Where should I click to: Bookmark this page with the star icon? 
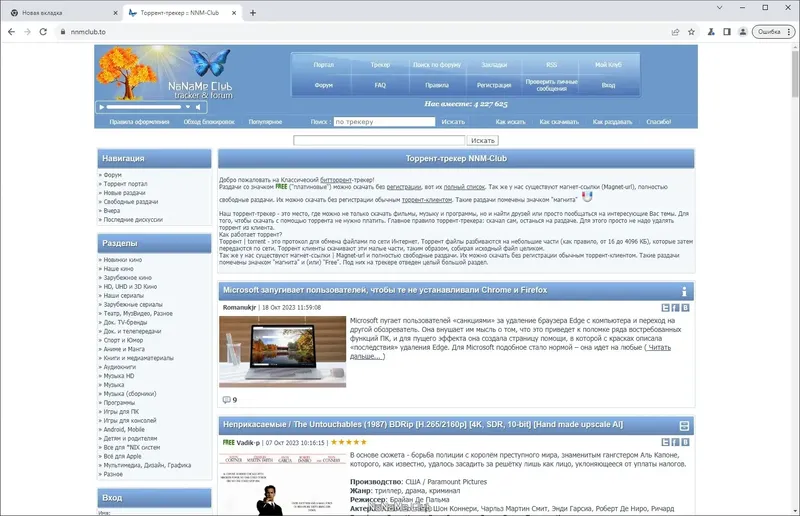pyautogui.click(x=691, y=32)
